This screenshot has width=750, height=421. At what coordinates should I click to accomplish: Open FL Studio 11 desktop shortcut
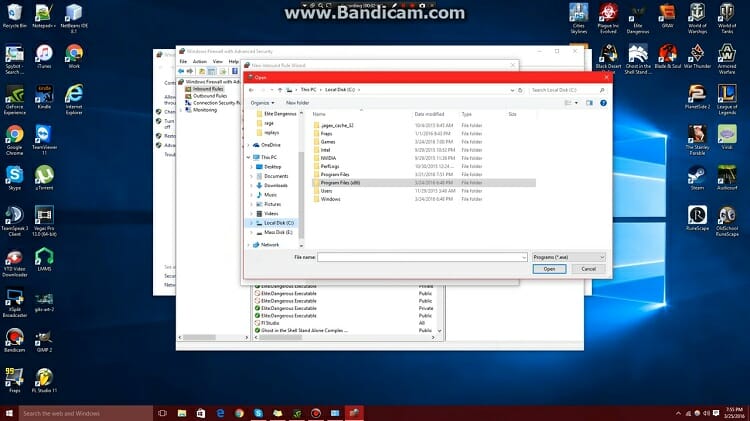pos(44,381)
